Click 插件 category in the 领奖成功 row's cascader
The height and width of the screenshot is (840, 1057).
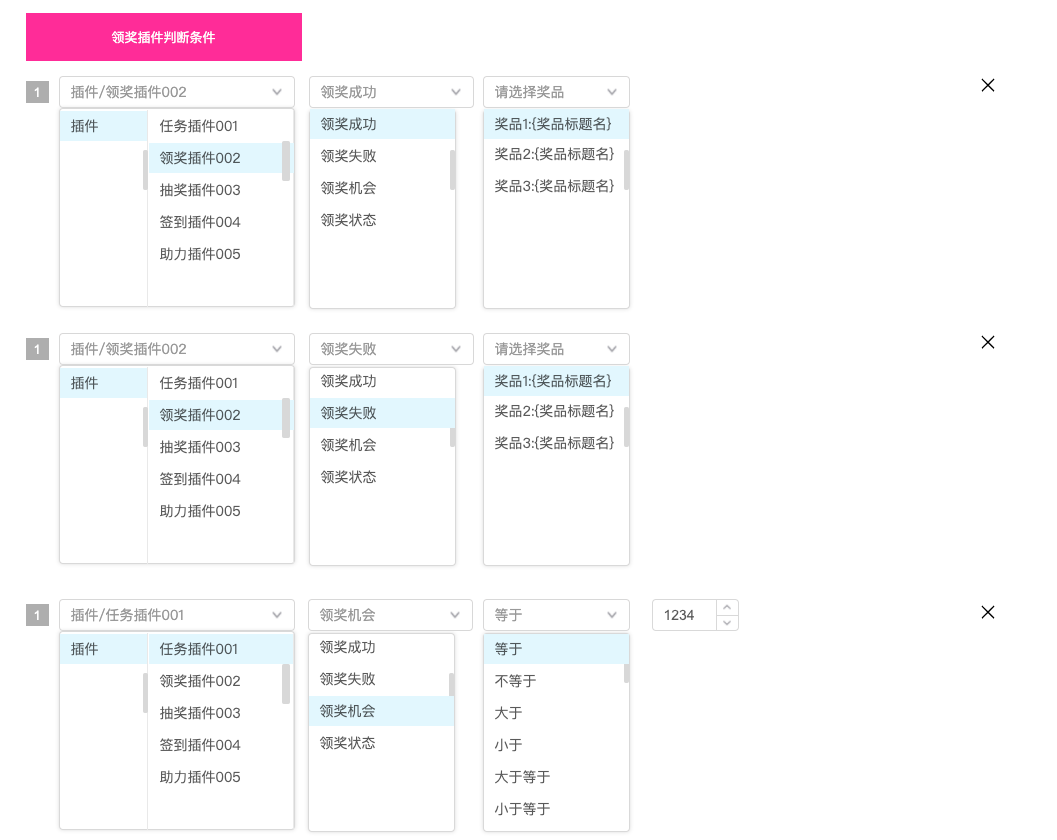click(103, 126)
